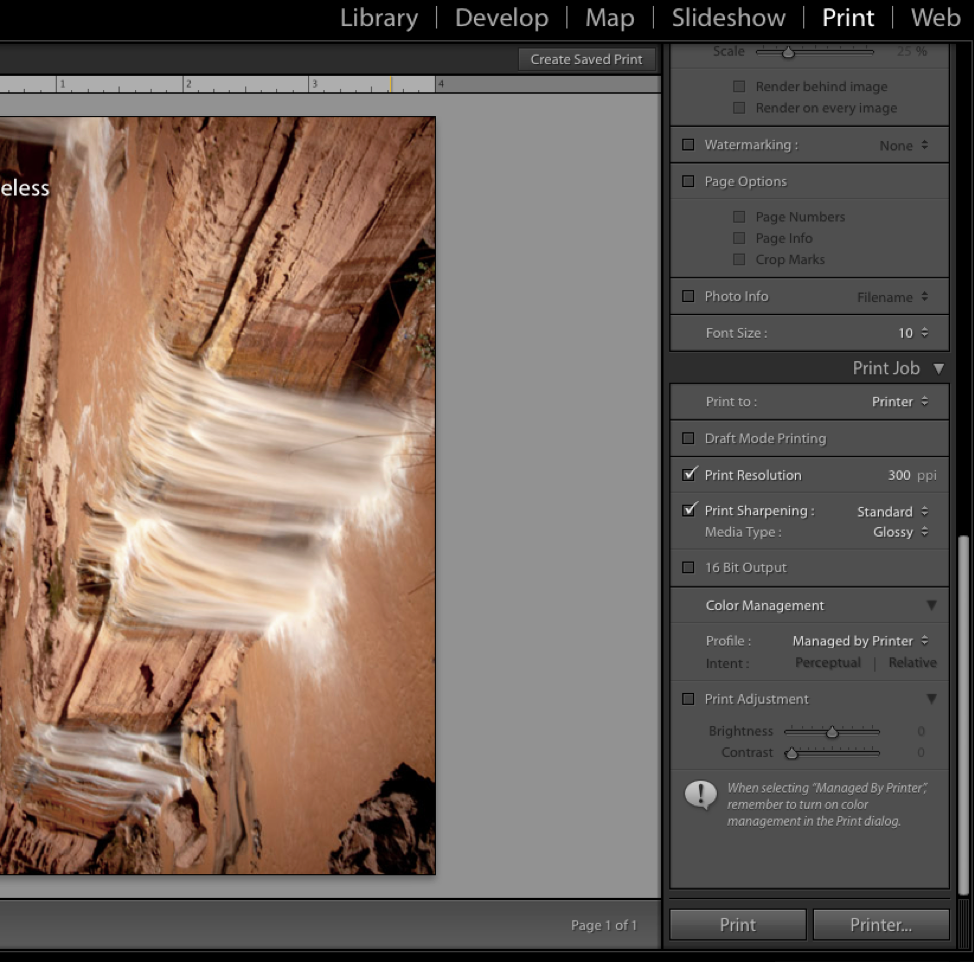The width and height of the screenshot is (974, 962).
Task: Open the Library module
Action: (379, 17)
